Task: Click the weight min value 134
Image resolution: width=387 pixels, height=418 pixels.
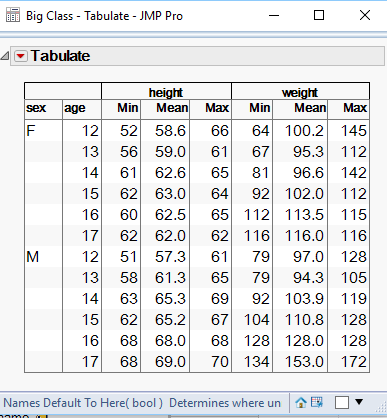Action: point(257,362)
